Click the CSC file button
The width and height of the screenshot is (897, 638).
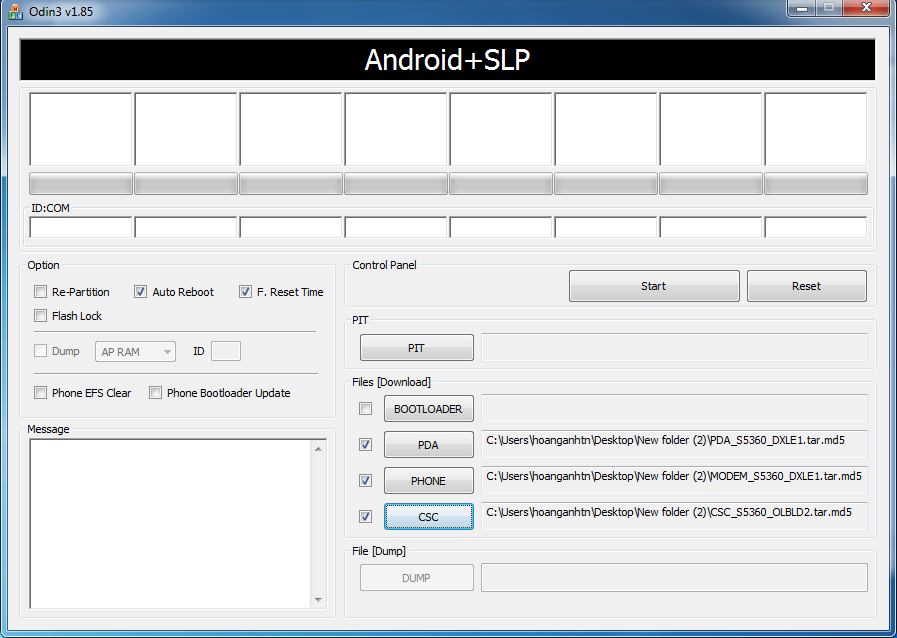click(428, 517)
